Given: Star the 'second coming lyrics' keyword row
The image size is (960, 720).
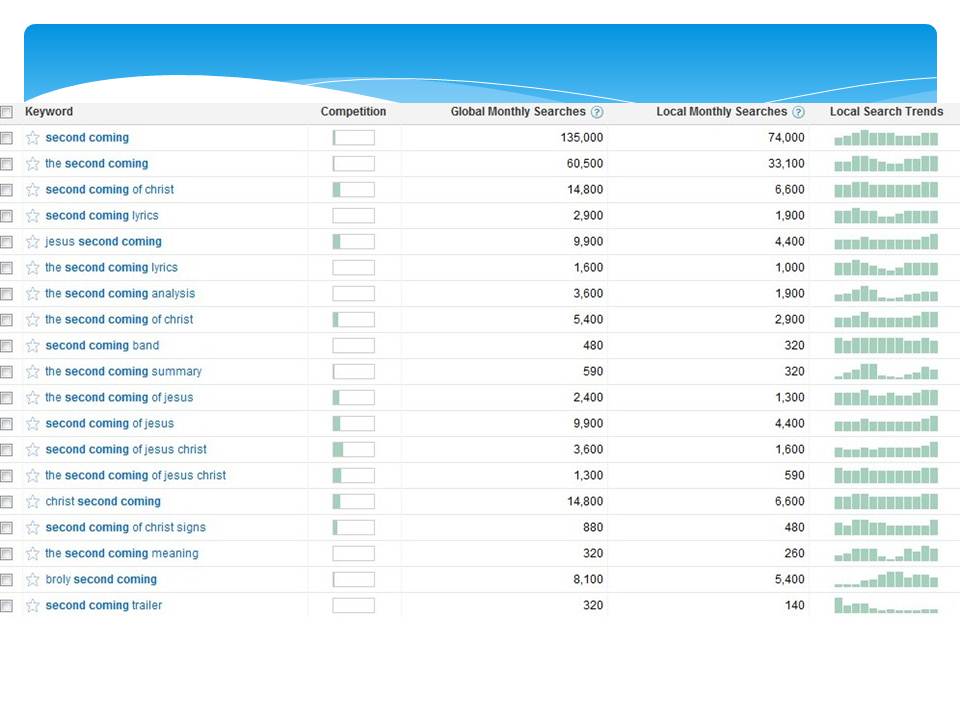Looking at the screenshot, I should (x=33, y=216).
